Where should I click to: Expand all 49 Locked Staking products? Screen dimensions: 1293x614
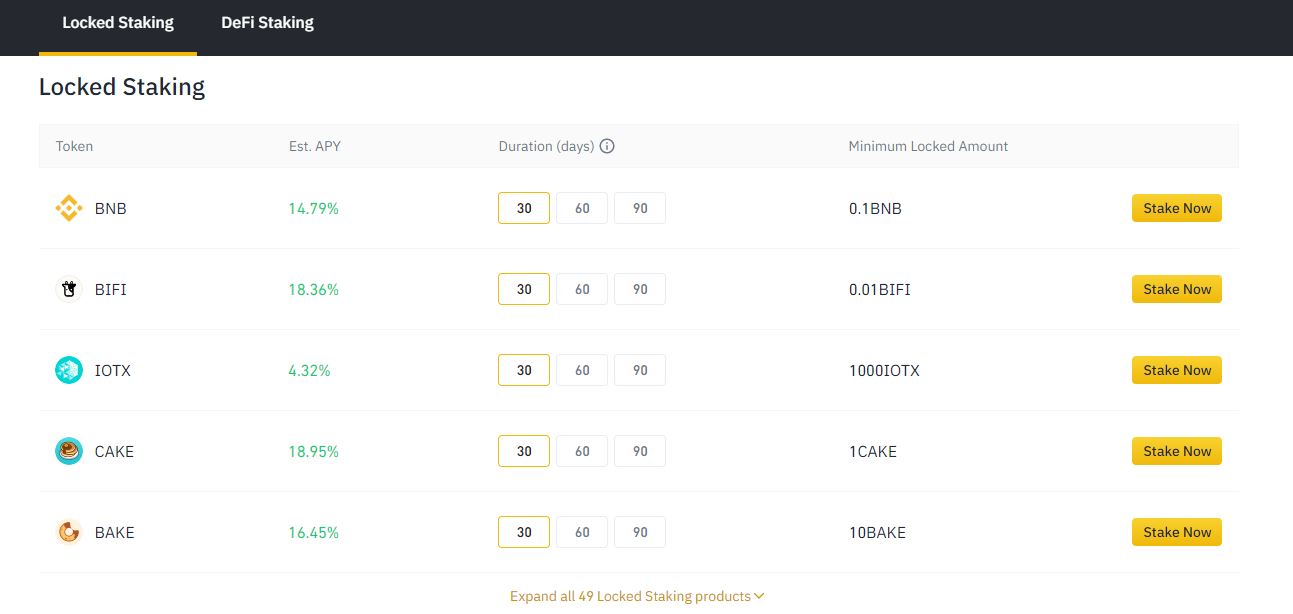[637, 596]
